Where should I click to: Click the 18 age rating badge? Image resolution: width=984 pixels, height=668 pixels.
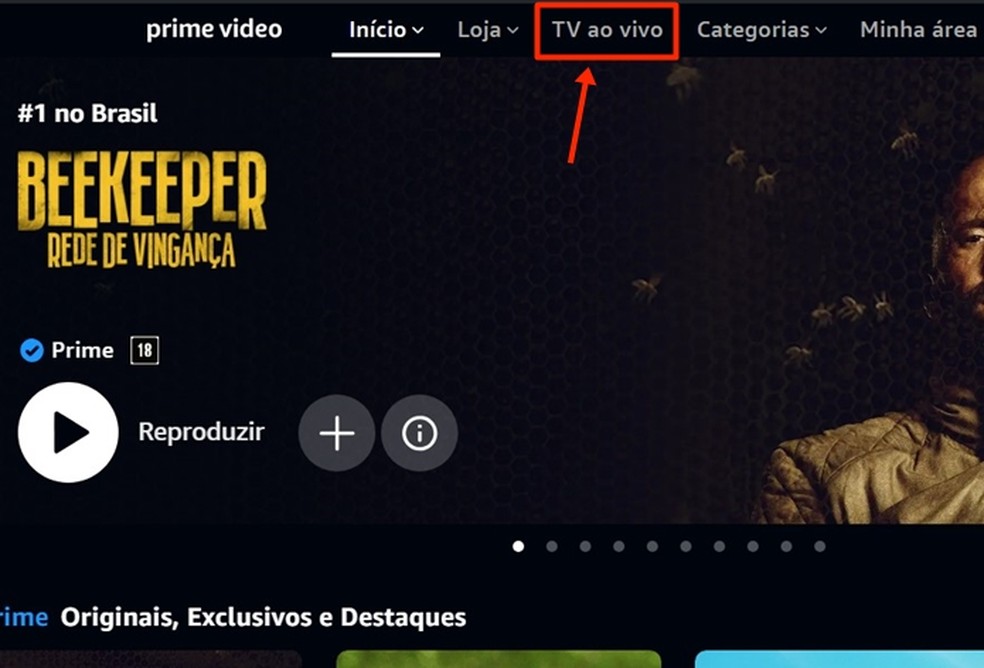pyautogui.click(x=144, y=350)
